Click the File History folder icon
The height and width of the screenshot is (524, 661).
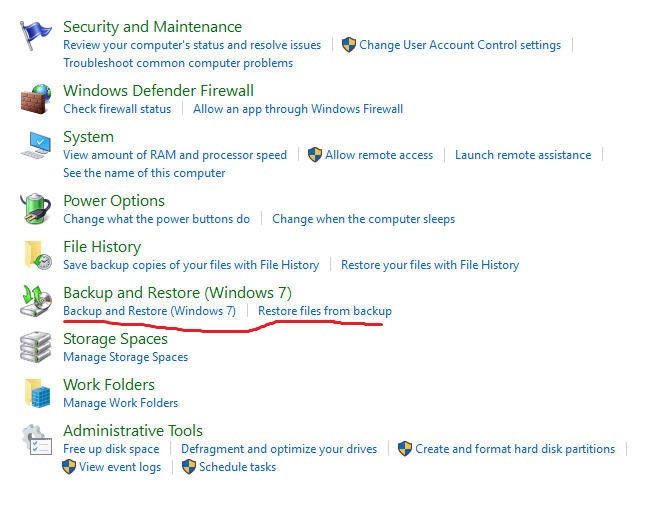coord(37,255)
